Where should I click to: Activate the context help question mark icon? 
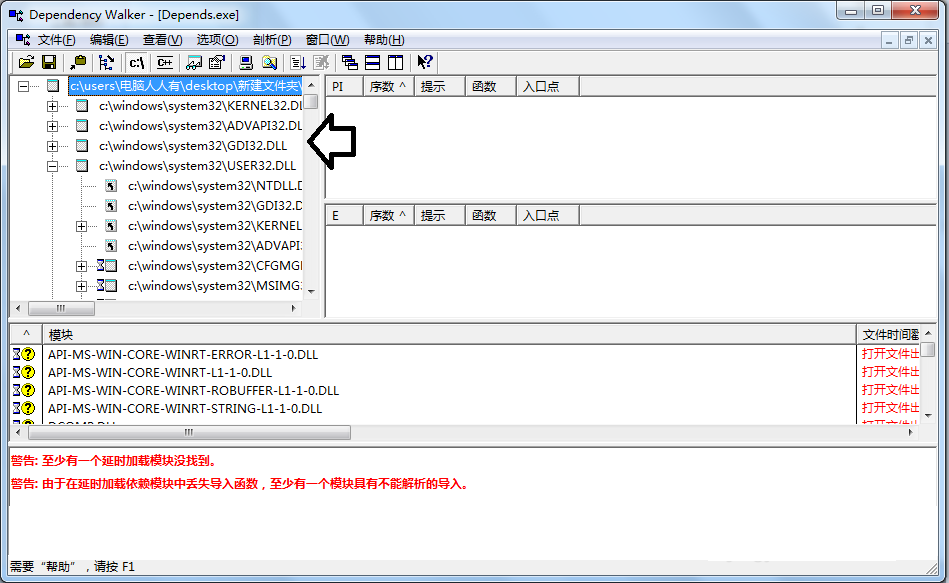[424, 62]
